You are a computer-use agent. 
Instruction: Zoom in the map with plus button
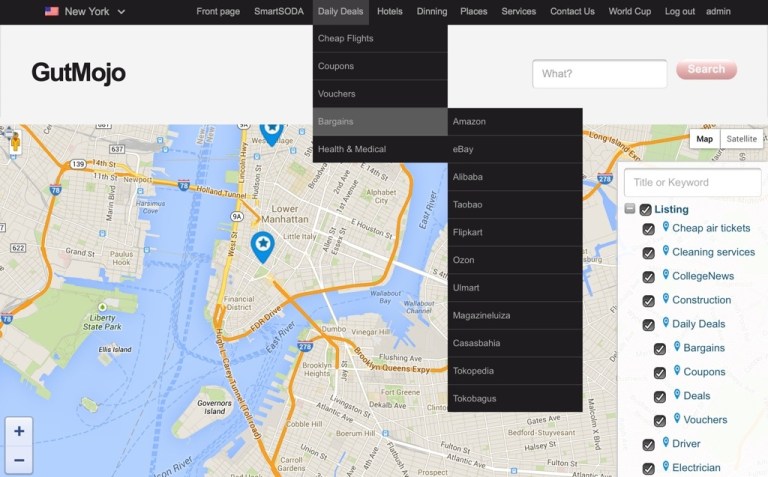point(19,431)
